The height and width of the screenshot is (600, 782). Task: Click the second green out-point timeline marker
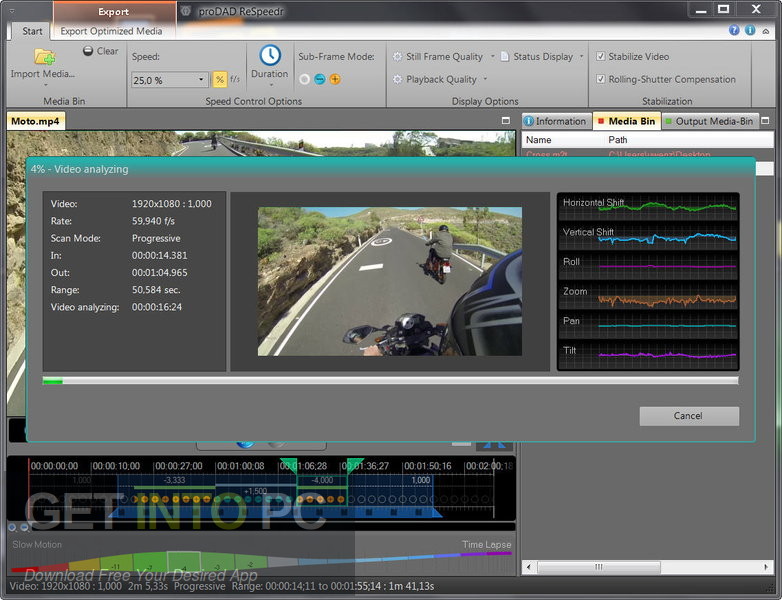355,465
